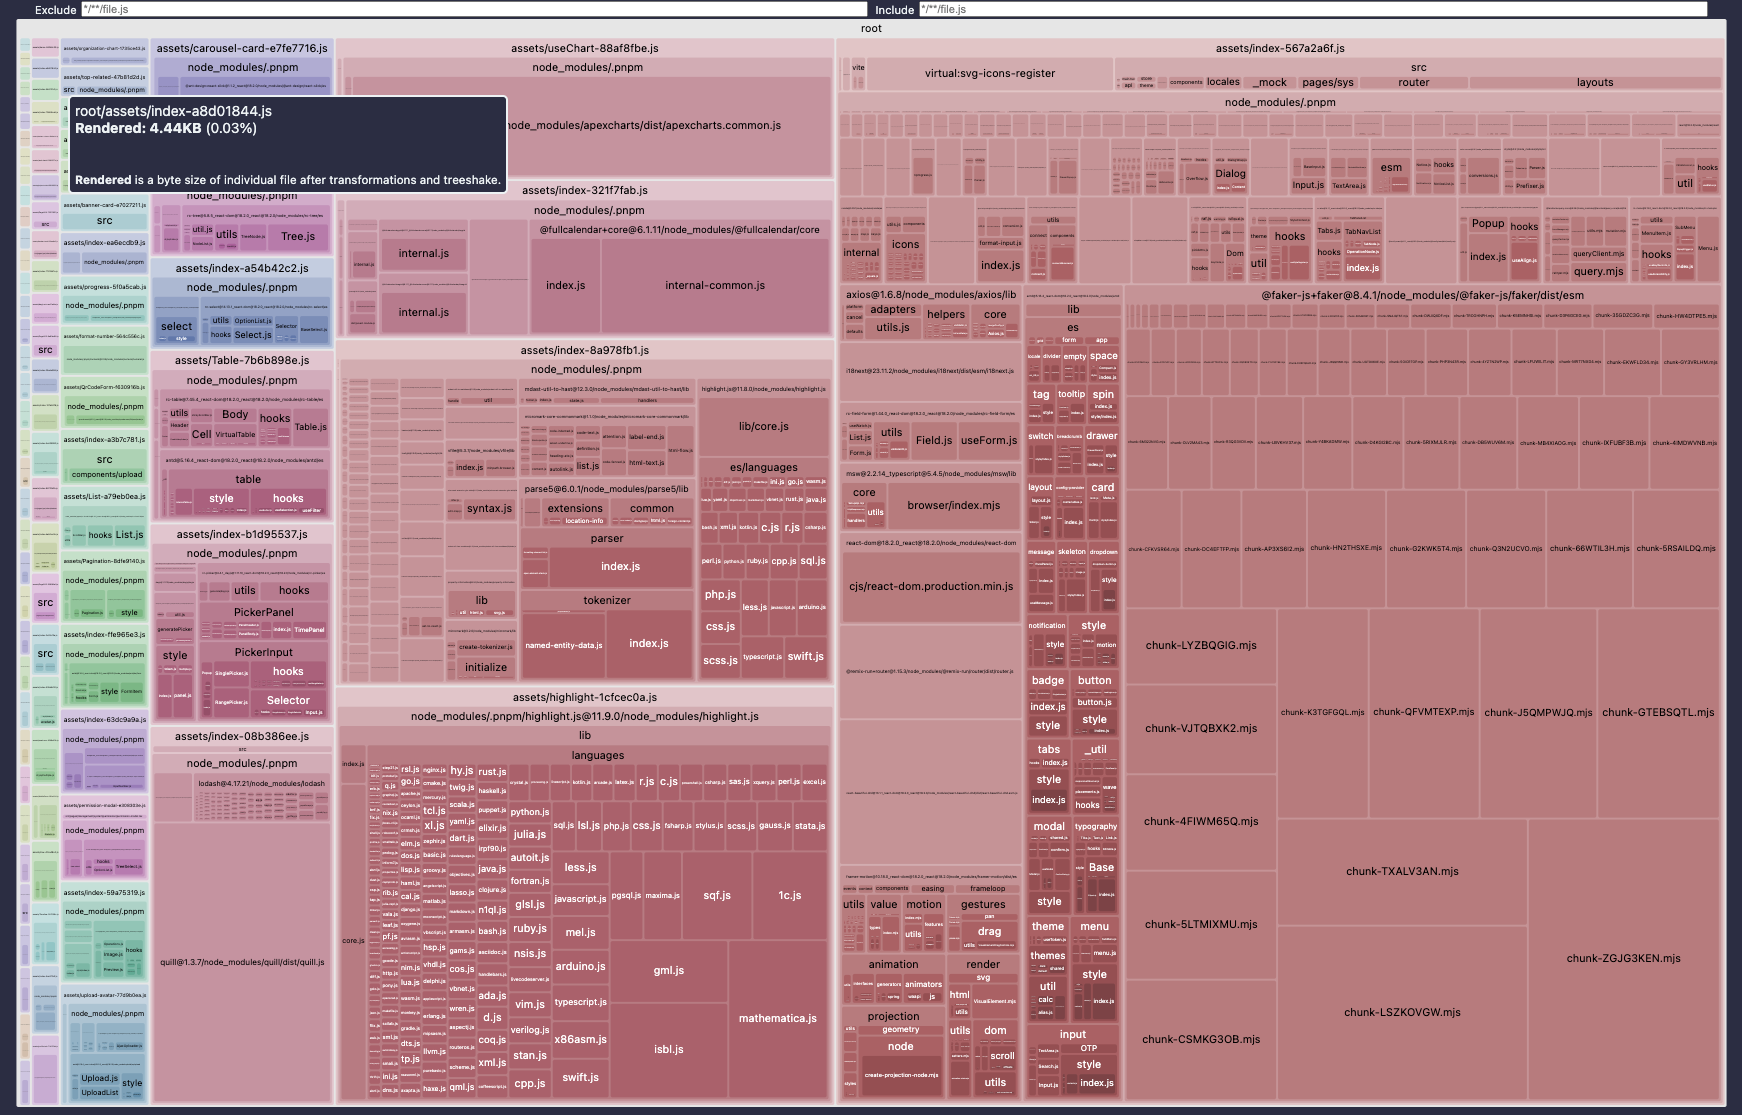Screen dimensions: 1742x1115
Task: Select the useForm.js block
Action: click(989, 440)
